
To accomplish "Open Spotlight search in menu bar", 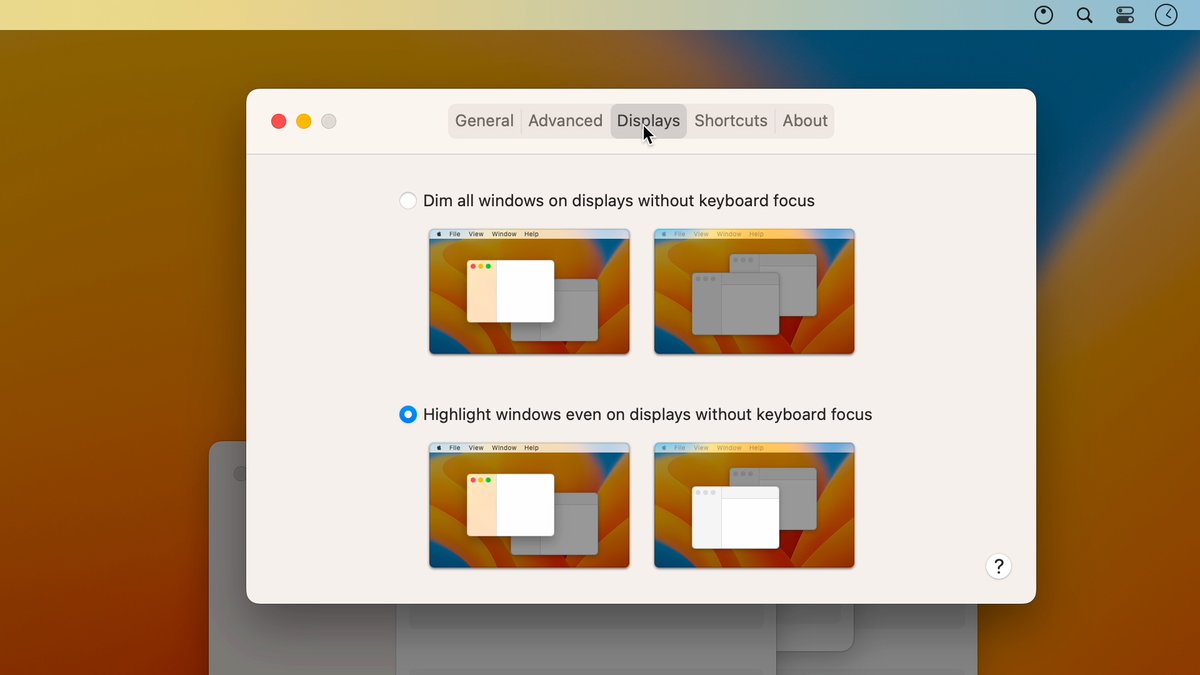I will click(1084, 15).
